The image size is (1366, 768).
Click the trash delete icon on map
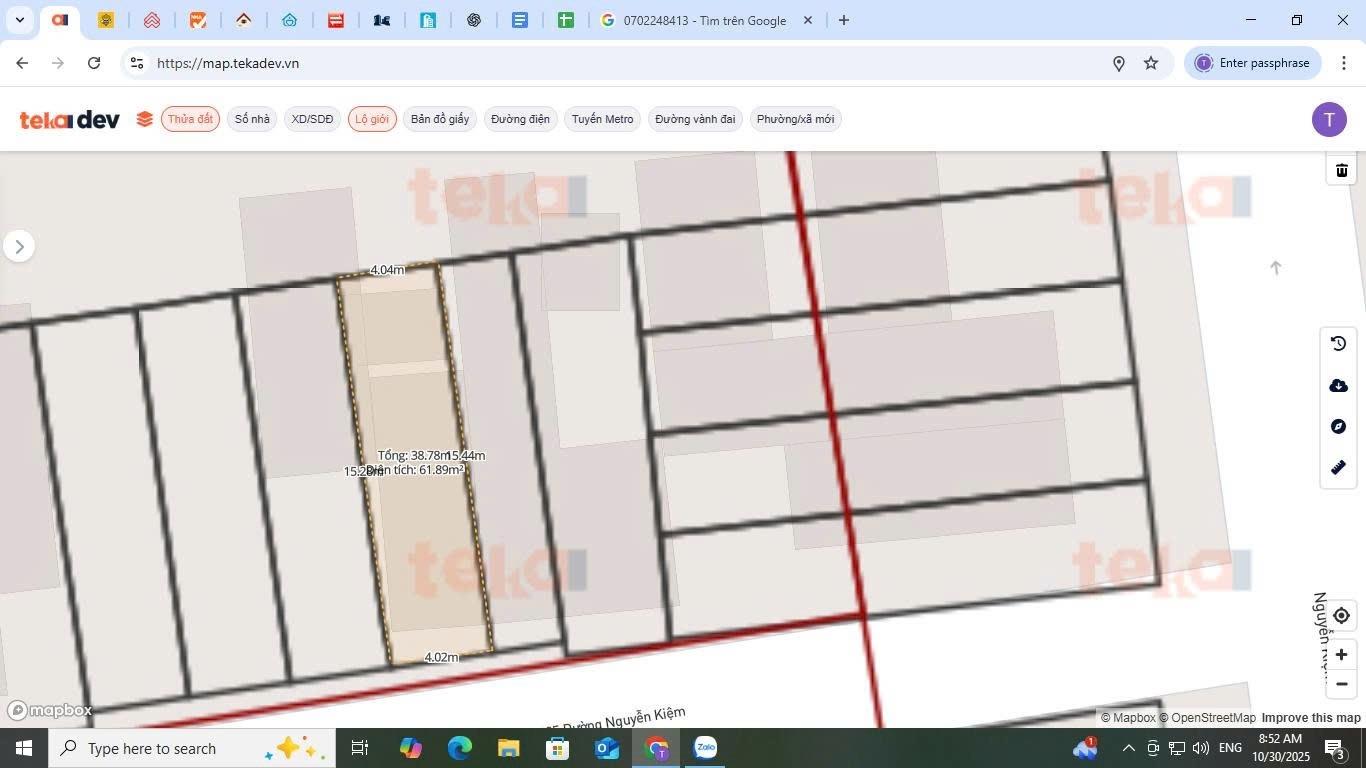coord(1341,170)
